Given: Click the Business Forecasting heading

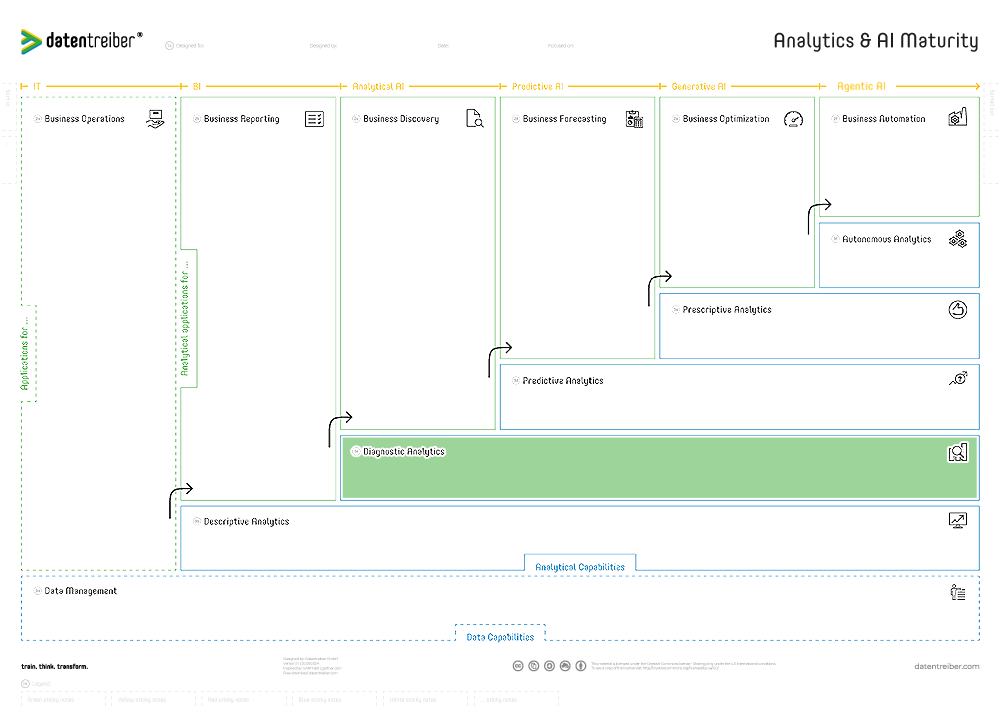Looking at the screenshot, I should pos(564,119).
